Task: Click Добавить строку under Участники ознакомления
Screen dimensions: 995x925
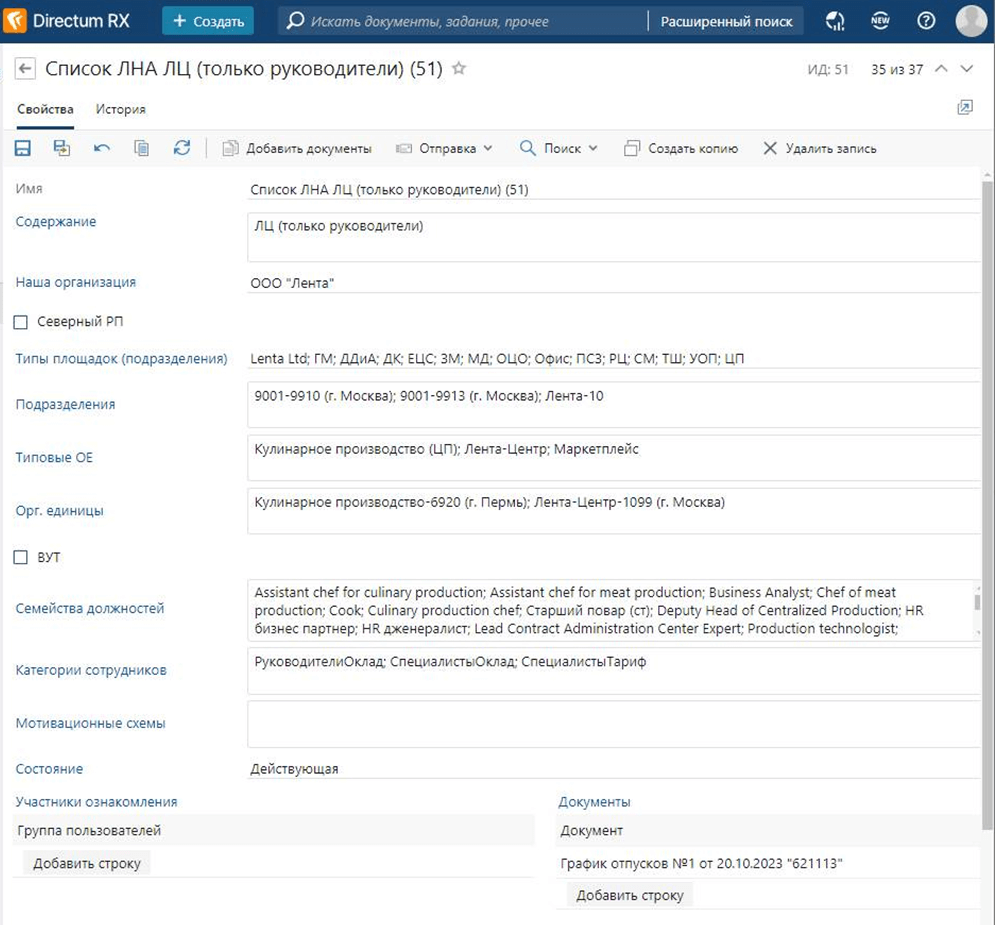Action: pos(87,863)
